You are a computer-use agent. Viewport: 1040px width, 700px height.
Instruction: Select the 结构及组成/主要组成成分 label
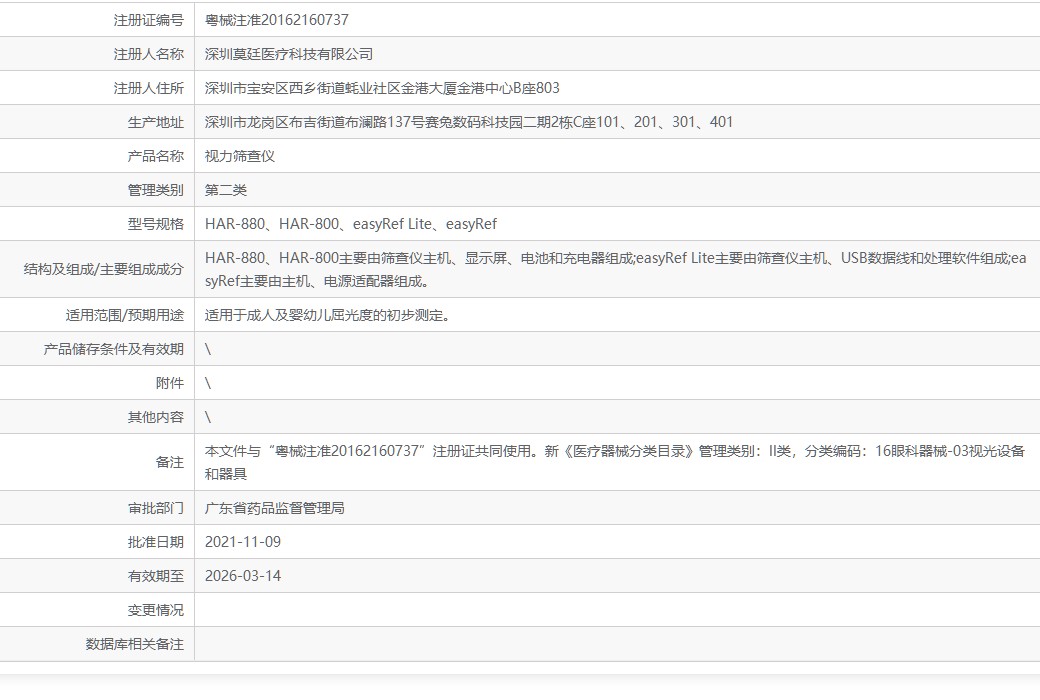pos(103,269)
